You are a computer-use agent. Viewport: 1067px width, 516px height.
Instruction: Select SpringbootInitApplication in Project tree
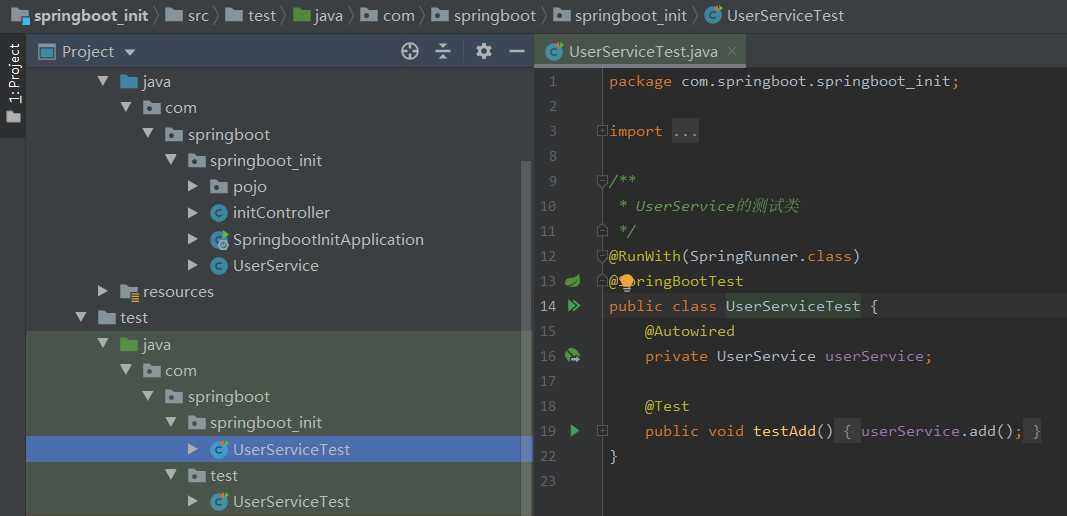(x=328, y=240)
